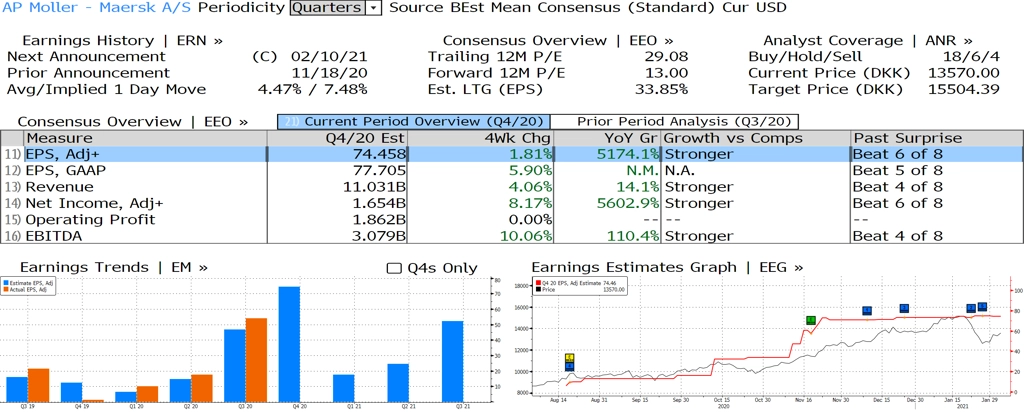Click the Growth vs Comps column header
Image resolution: width=1024 pixels, height=413 pixels.
pyautogui.click(x=756, y=139)
